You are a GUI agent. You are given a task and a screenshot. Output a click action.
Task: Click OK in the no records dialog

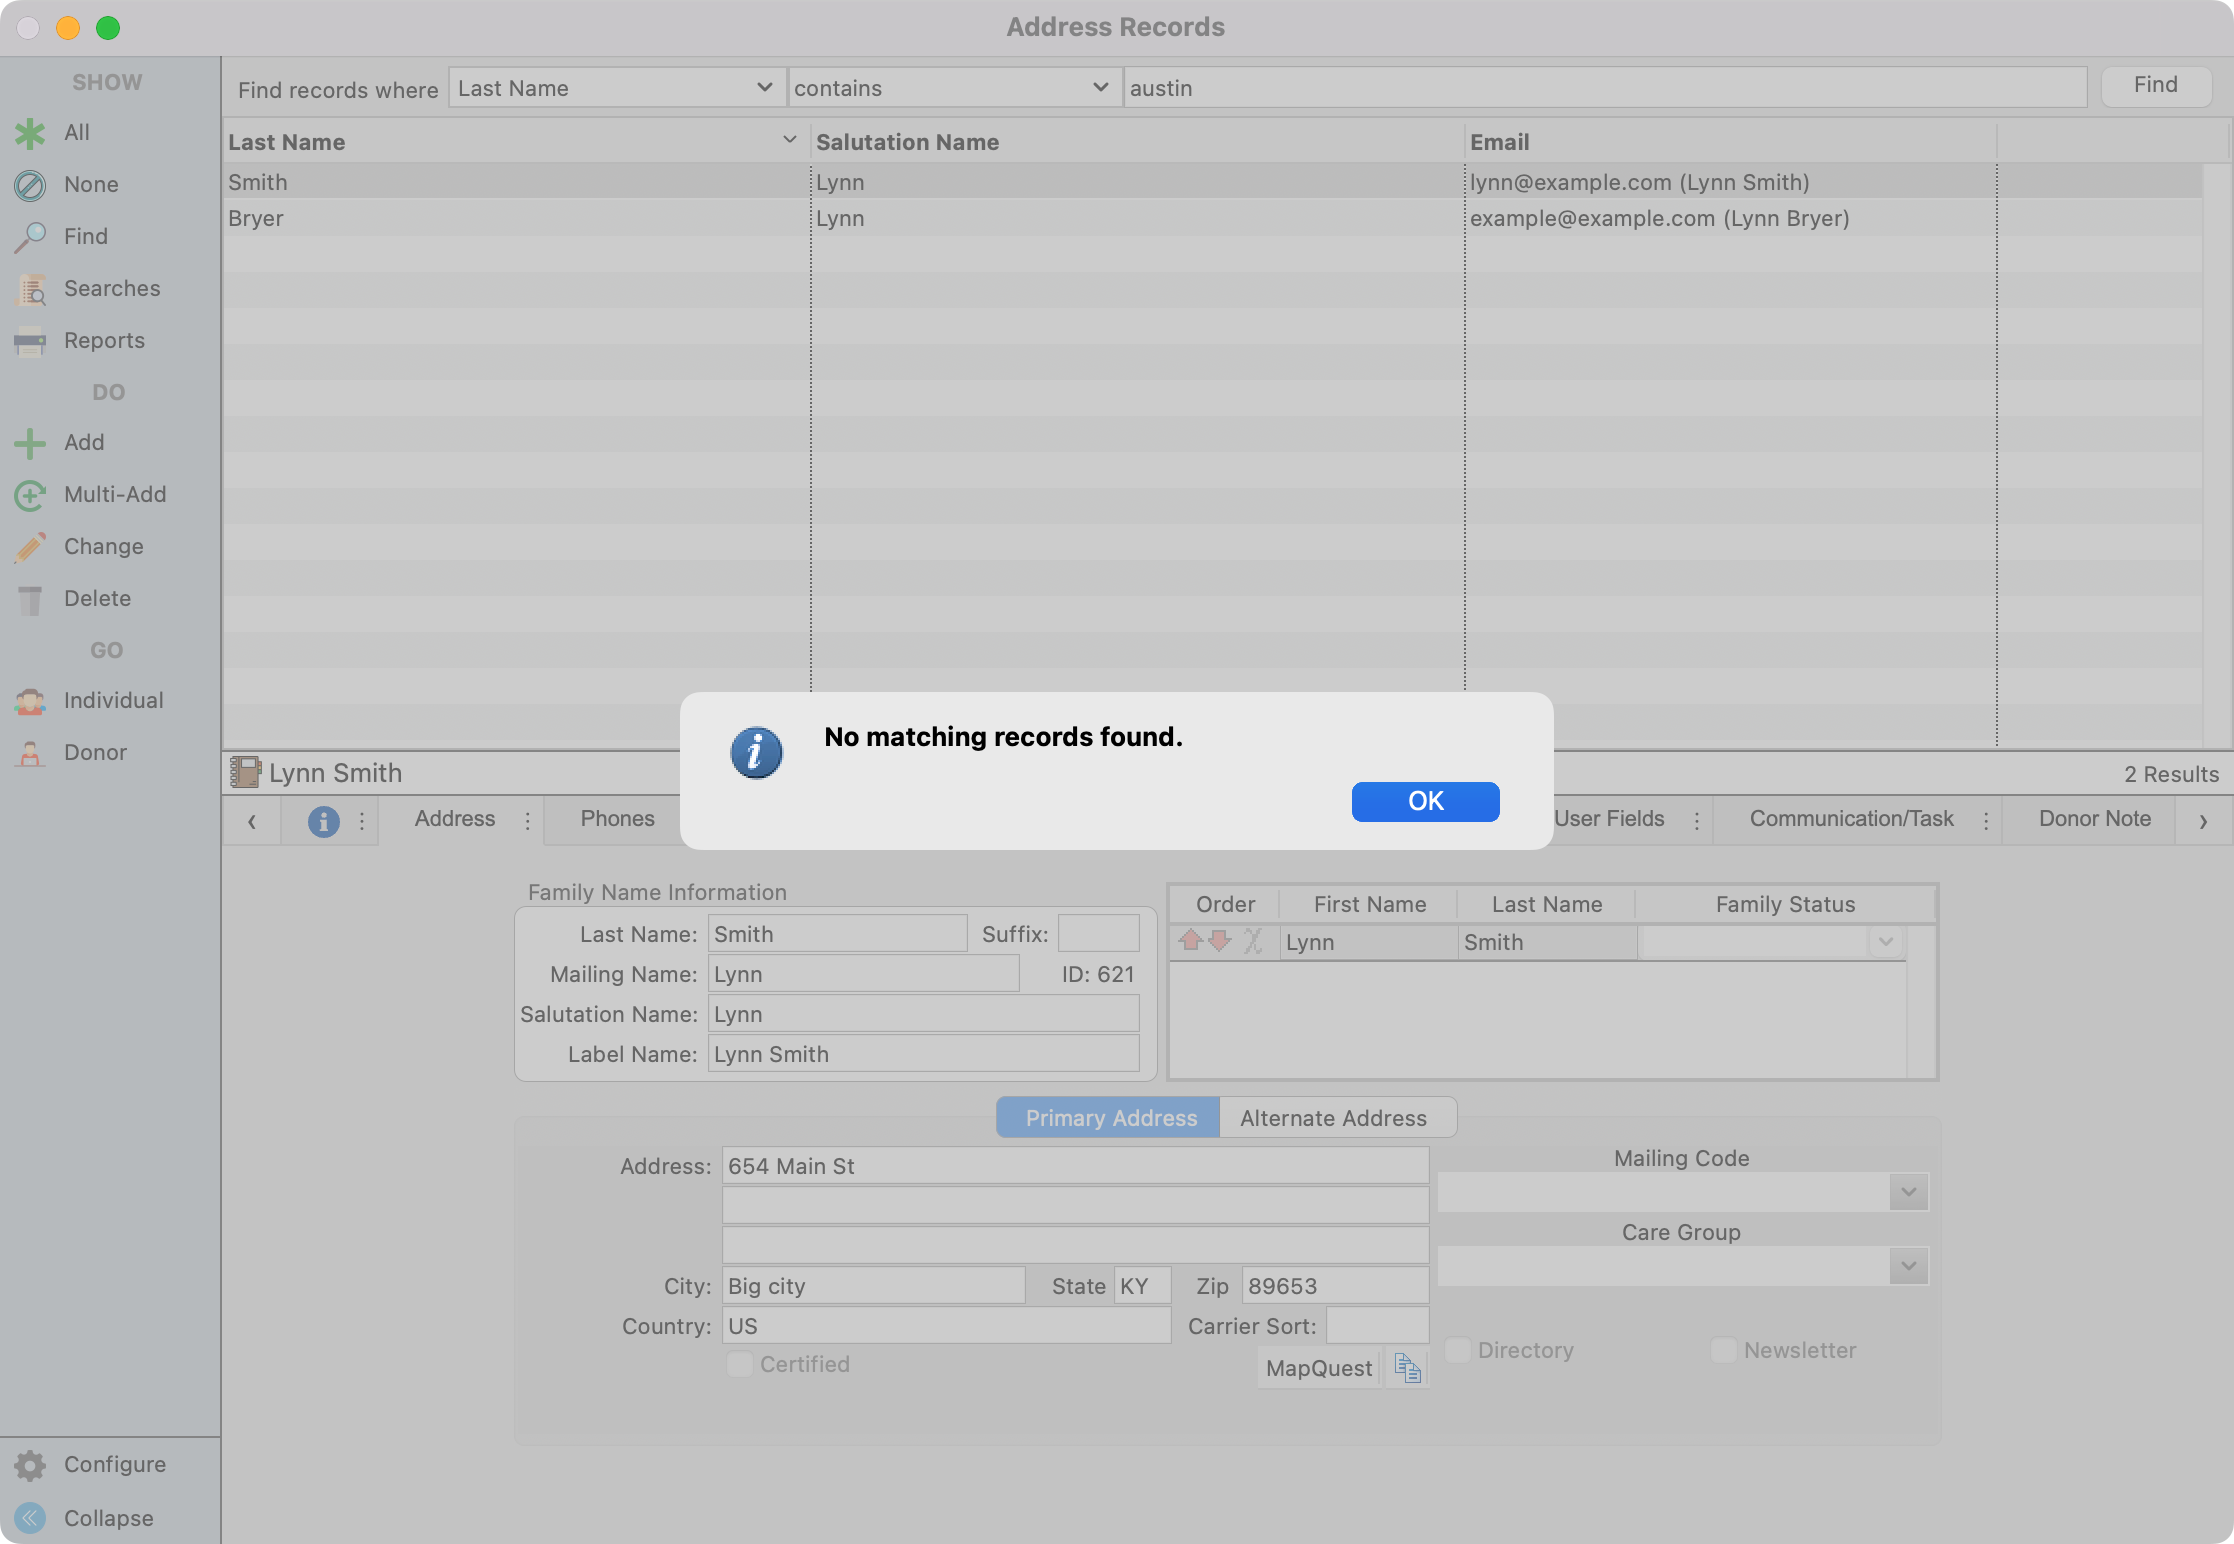pos(1425,801)
